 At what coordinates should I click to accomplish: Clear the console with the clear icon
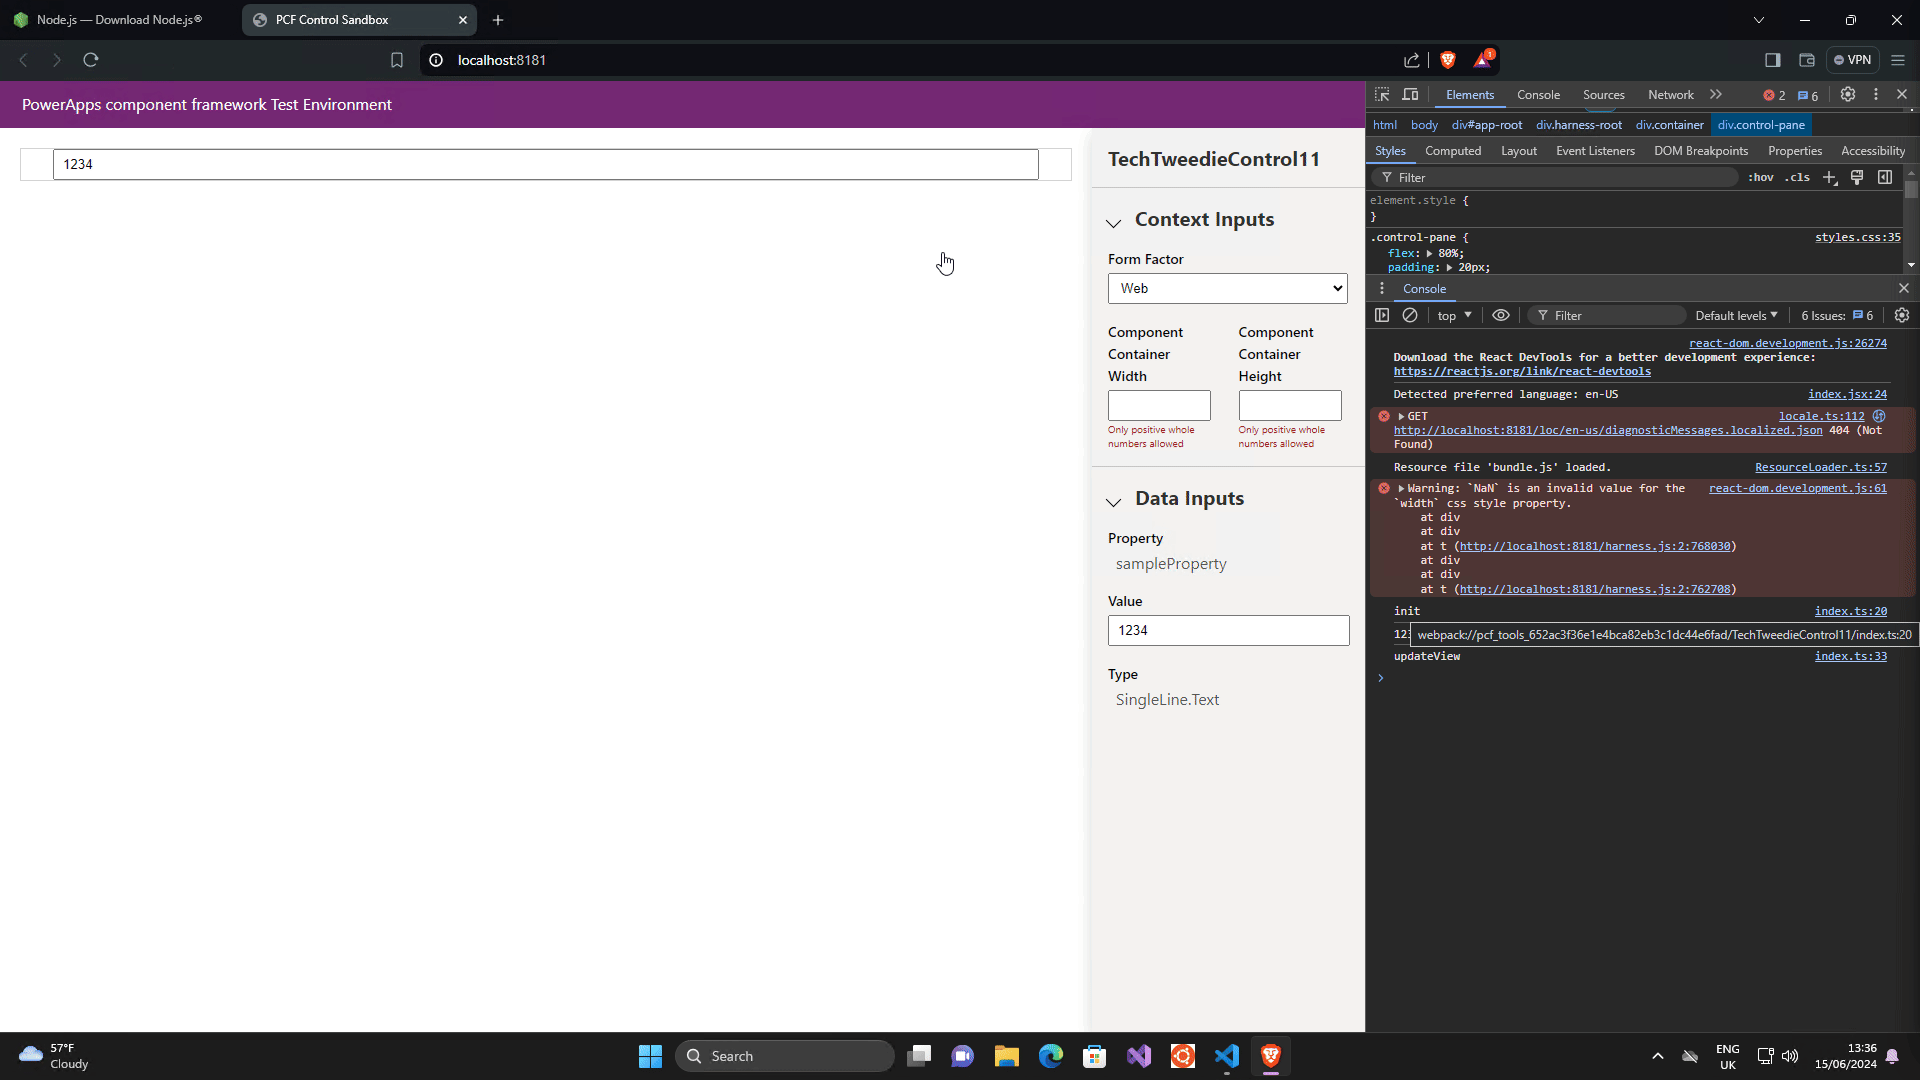coord(1411,315)
